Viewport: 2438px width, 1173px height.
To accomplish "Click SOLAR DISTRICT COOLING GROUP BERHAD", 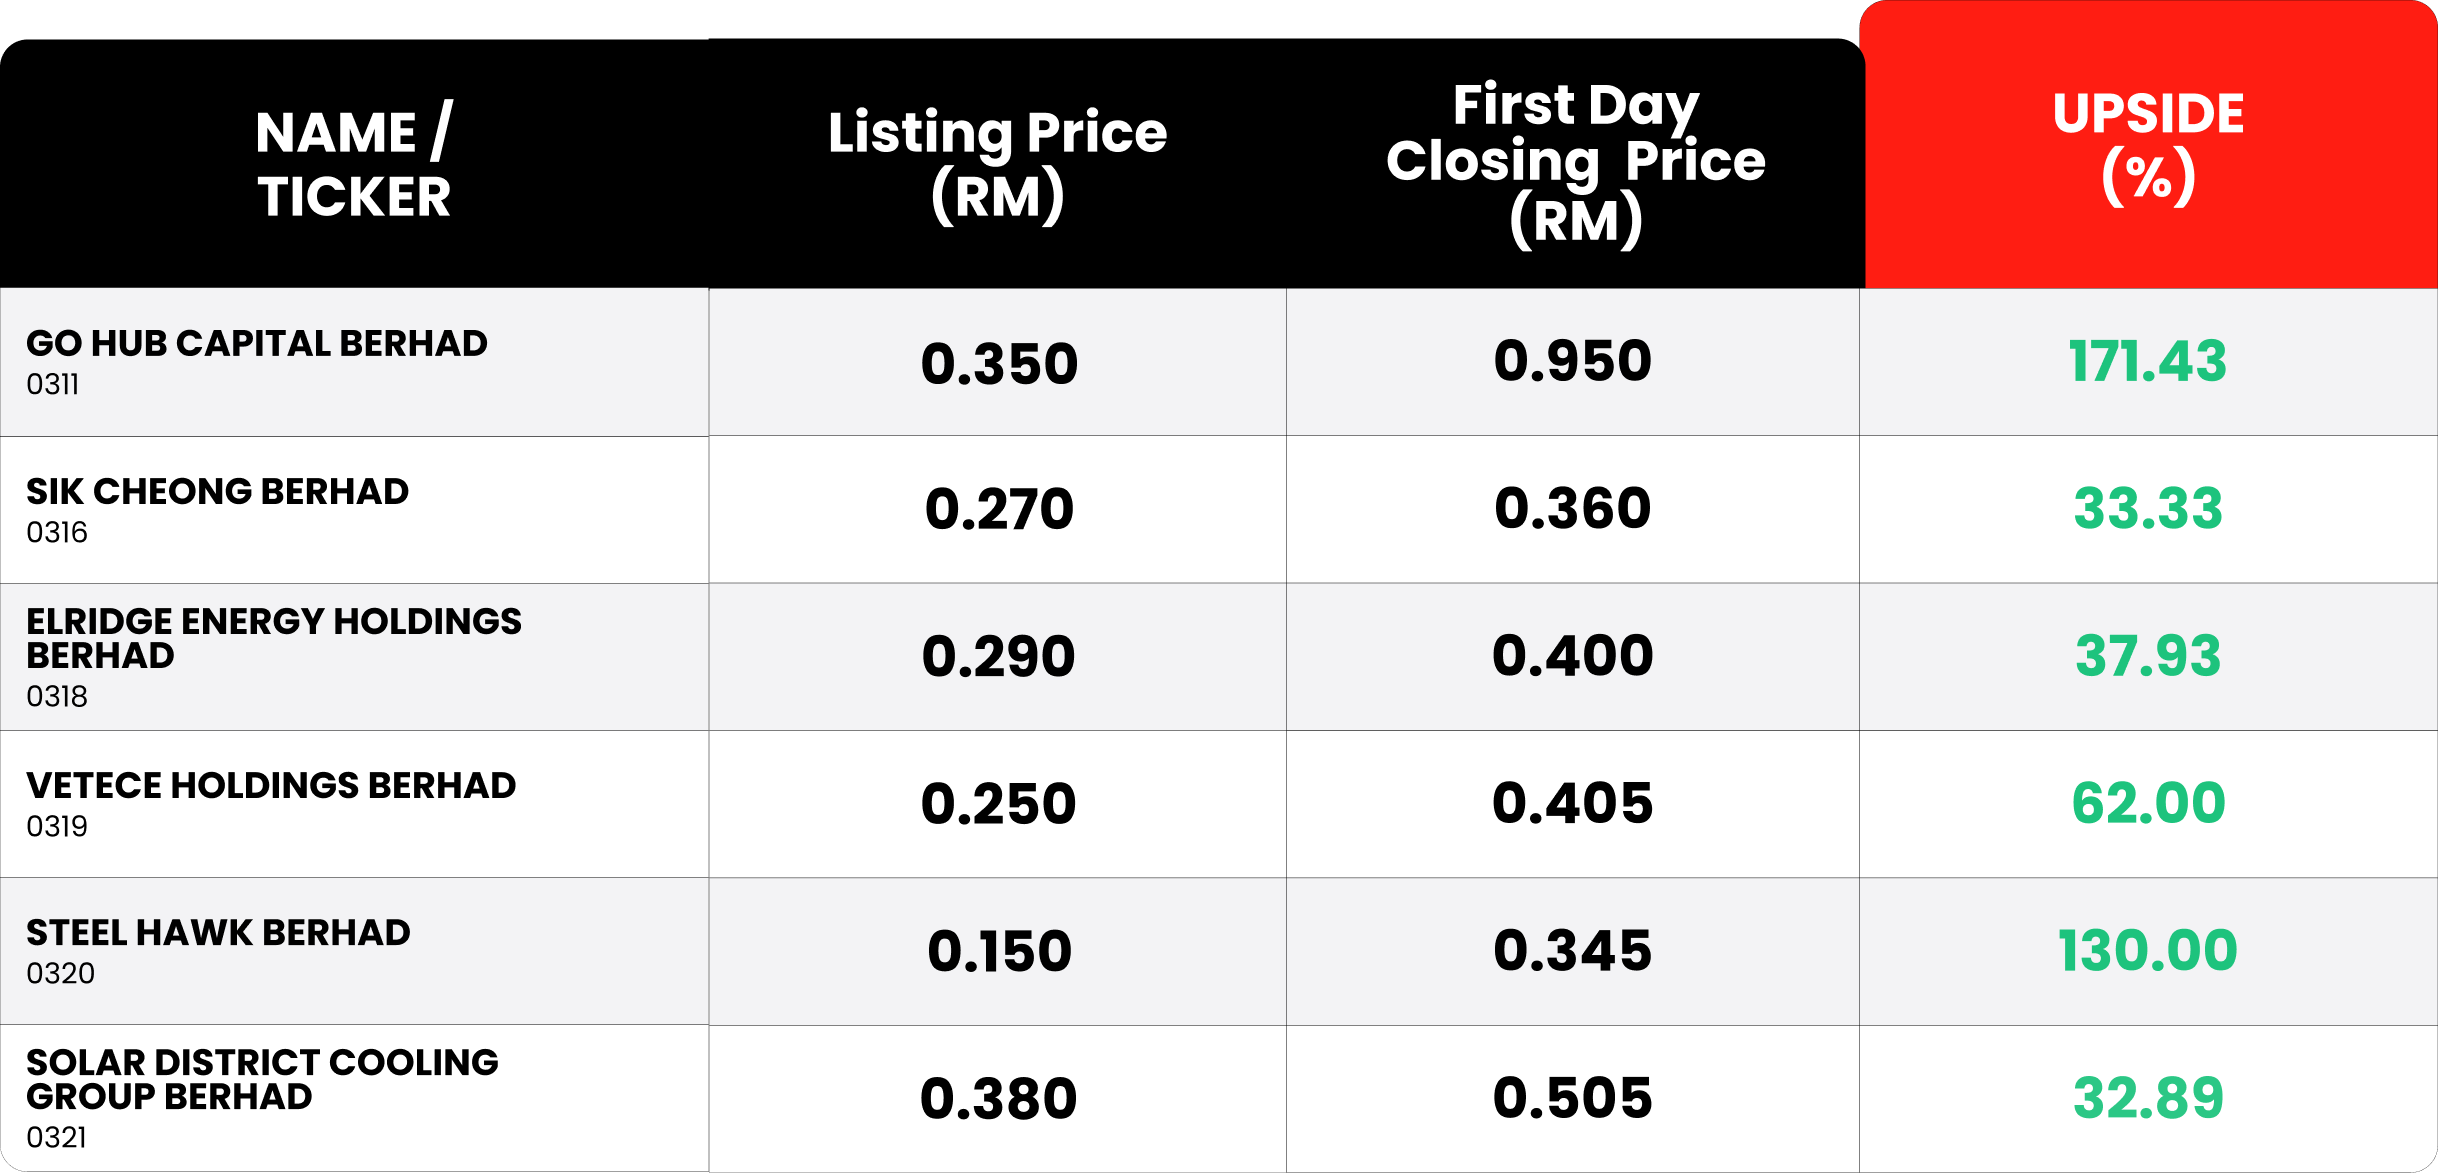I will [x=262, y=1079].
